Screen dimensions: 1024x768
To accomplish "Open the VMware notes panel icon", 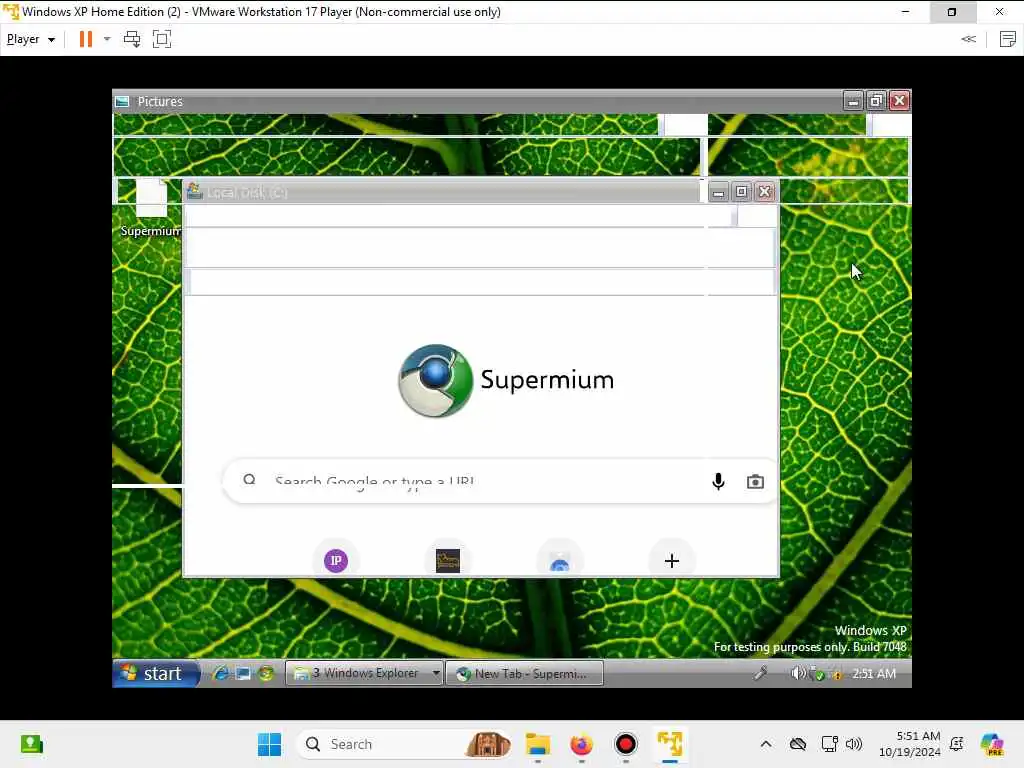I will [1008, 39].
